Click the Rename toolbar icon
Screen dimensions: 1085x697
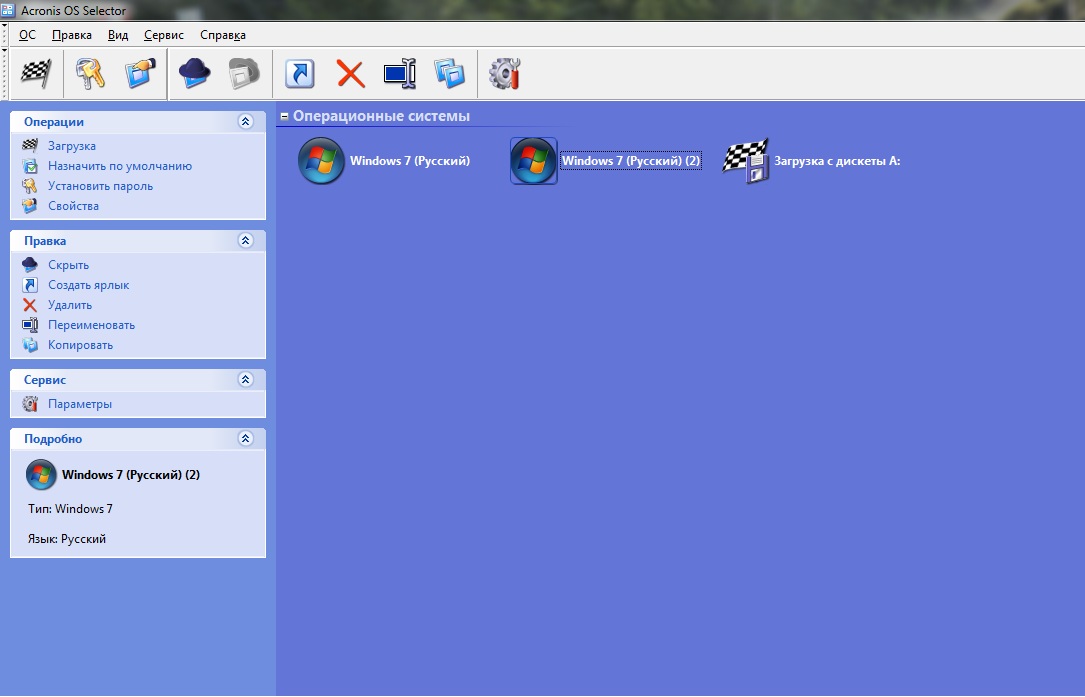coord(400,73)
